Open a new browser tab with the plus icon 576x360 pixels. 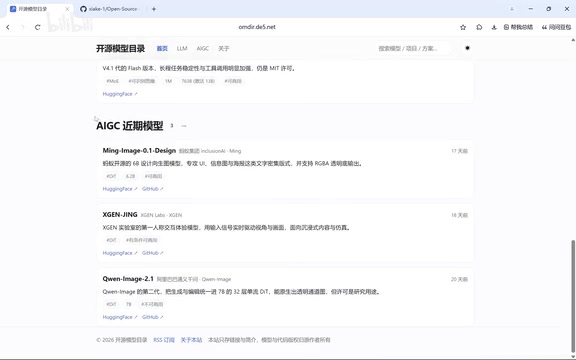coord(154,9)
